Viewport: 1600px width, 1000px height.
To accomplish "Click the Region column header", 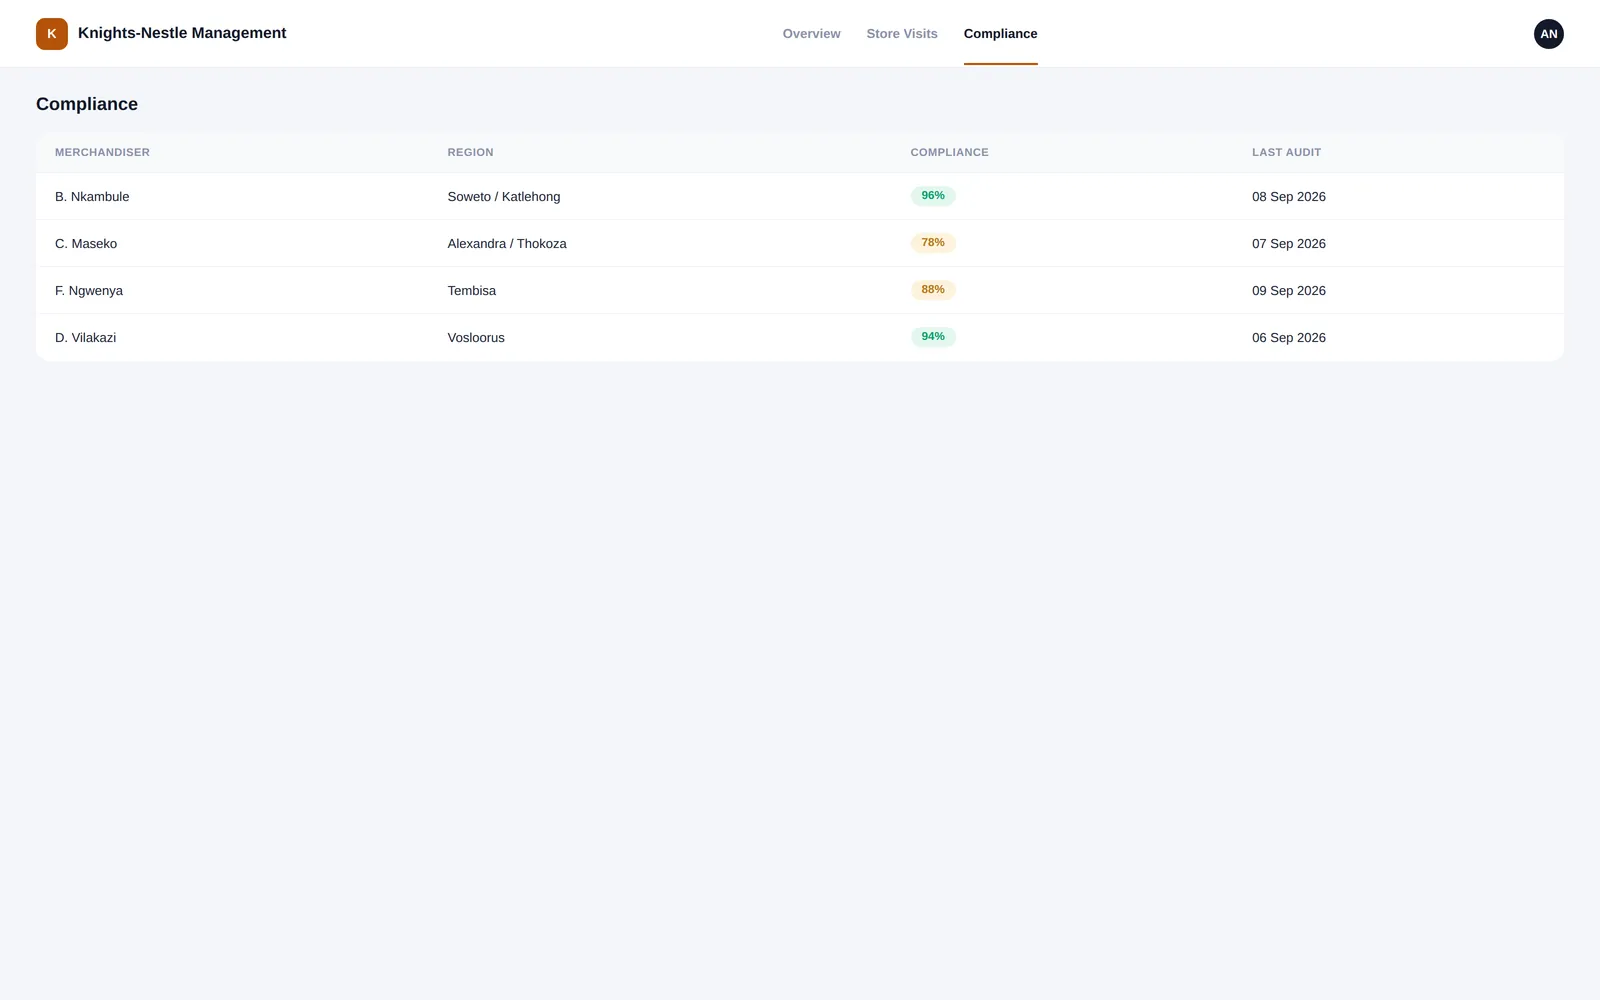I will [470, 152].
